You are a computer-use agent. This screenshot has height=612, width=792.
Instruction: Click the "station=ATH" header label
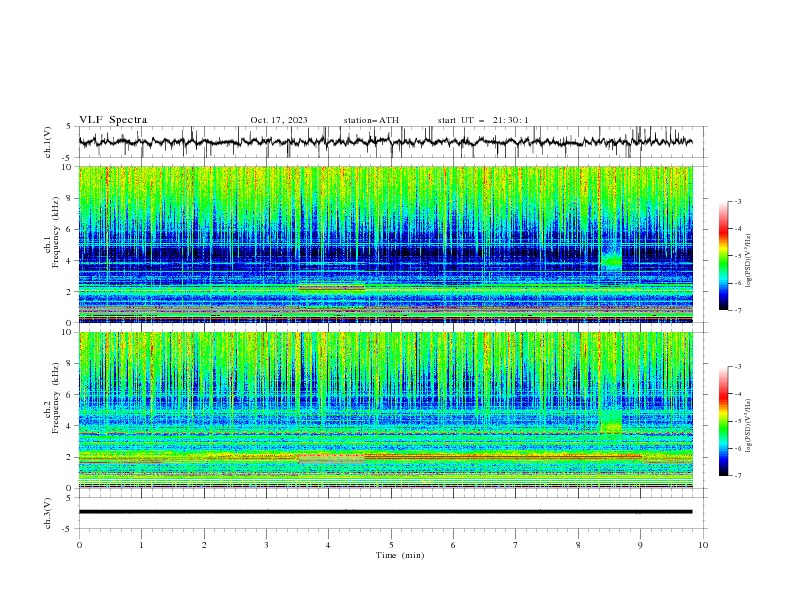pos(371,120)
